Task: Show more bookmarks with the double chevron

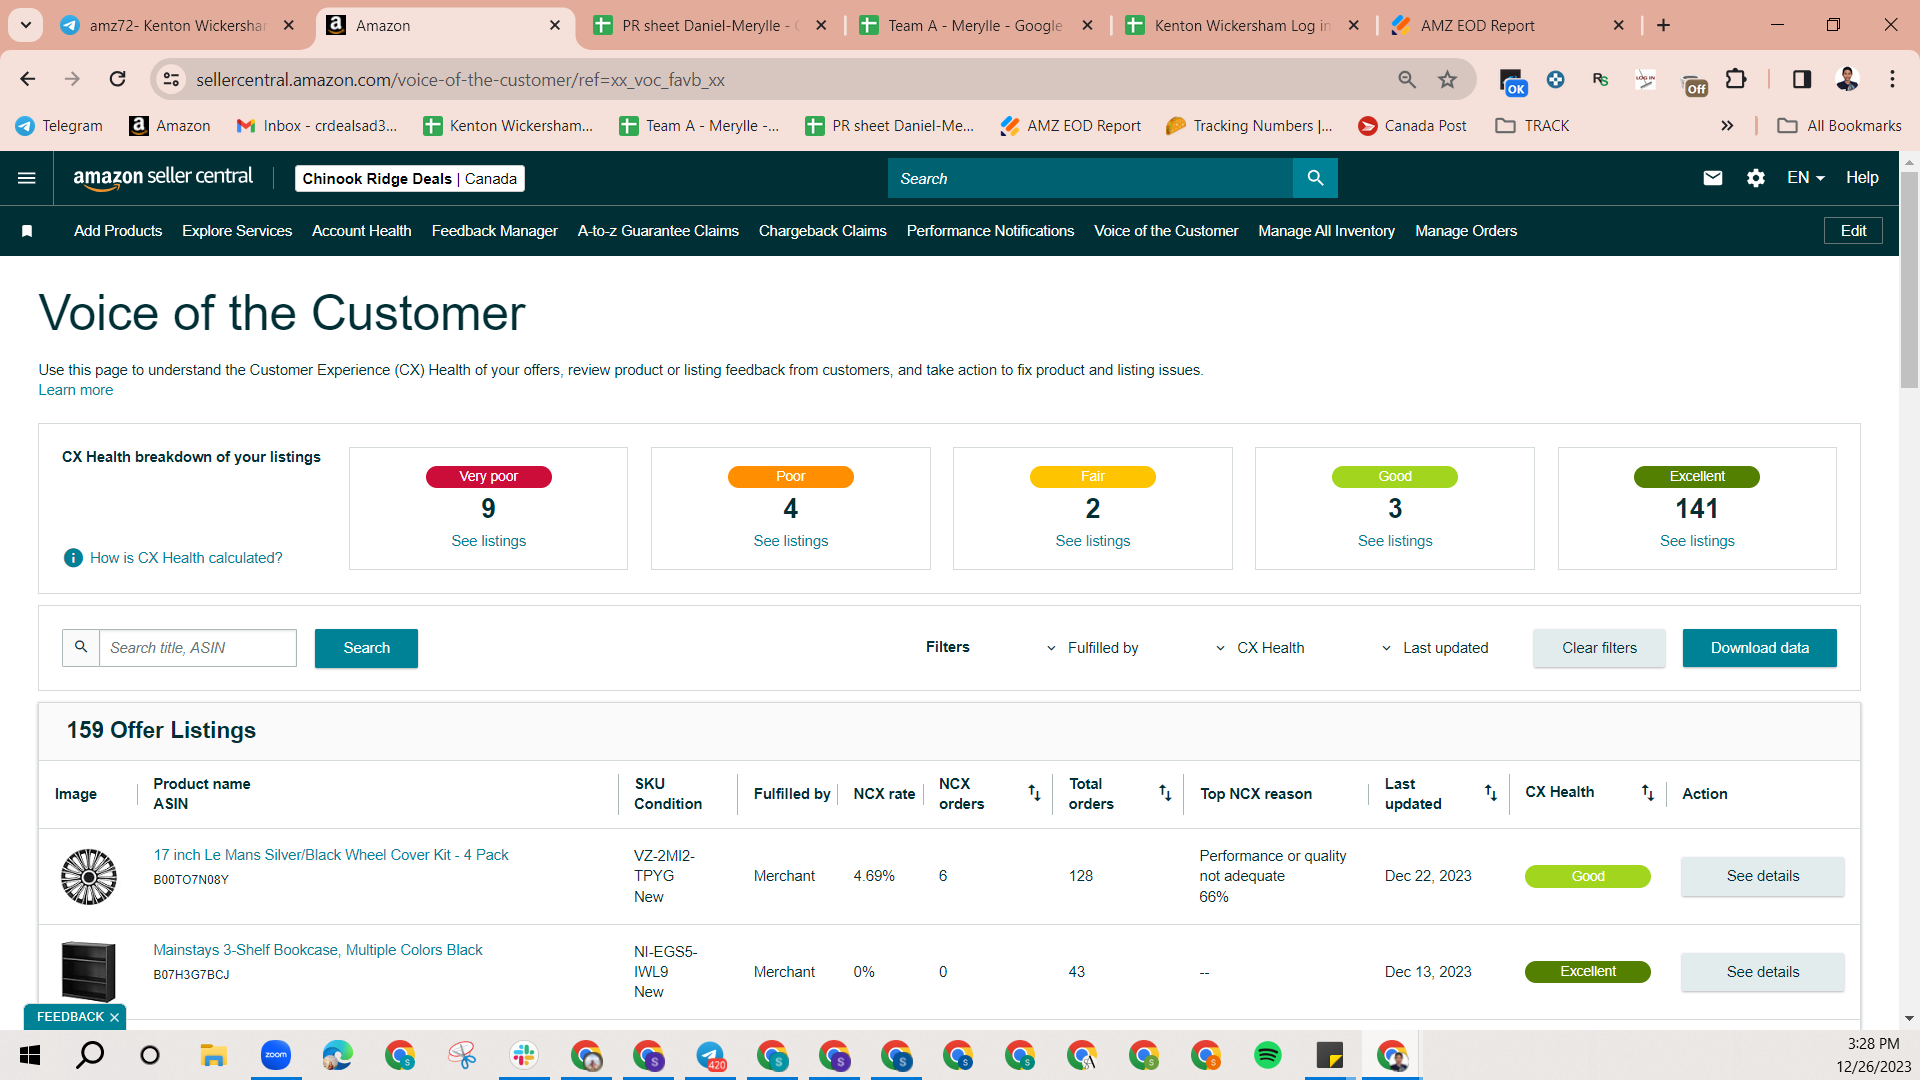Action: (1727, 126)
